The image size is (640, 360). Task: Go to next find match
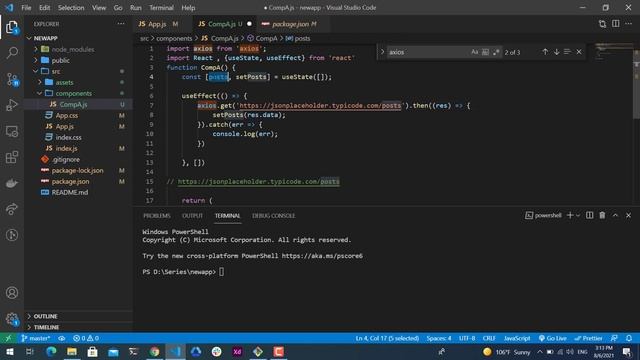click(x=556, y=52)
